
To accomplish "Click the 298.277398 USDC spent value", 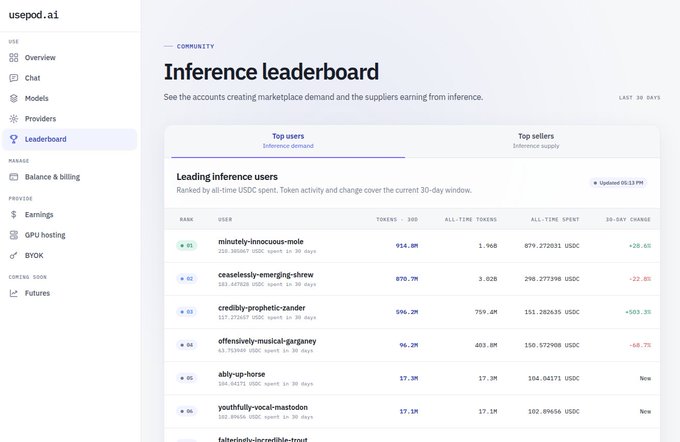I will tap(552, 279).
